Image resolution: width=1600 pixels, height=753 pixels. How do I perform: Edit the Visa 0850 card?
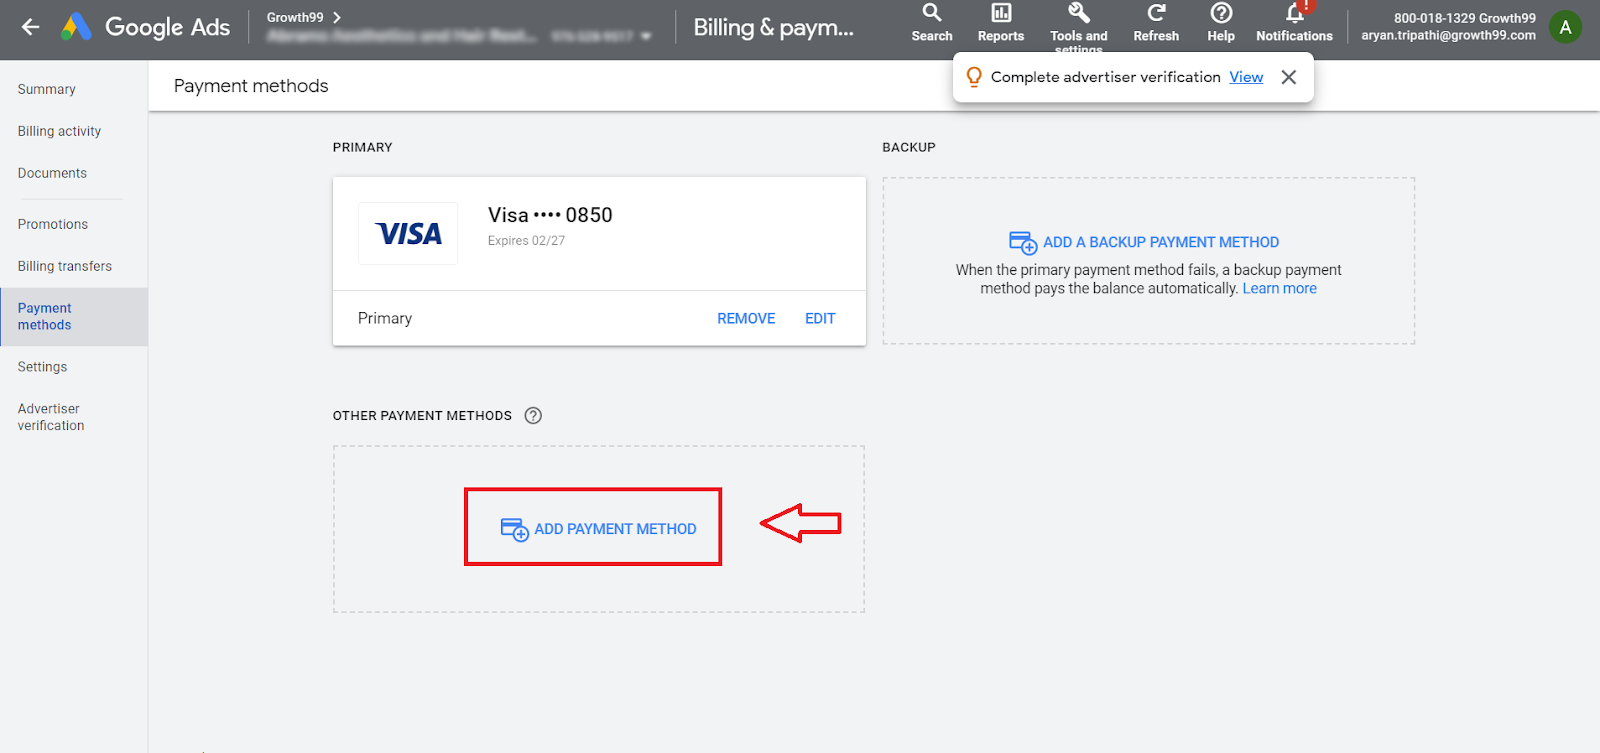820,318
